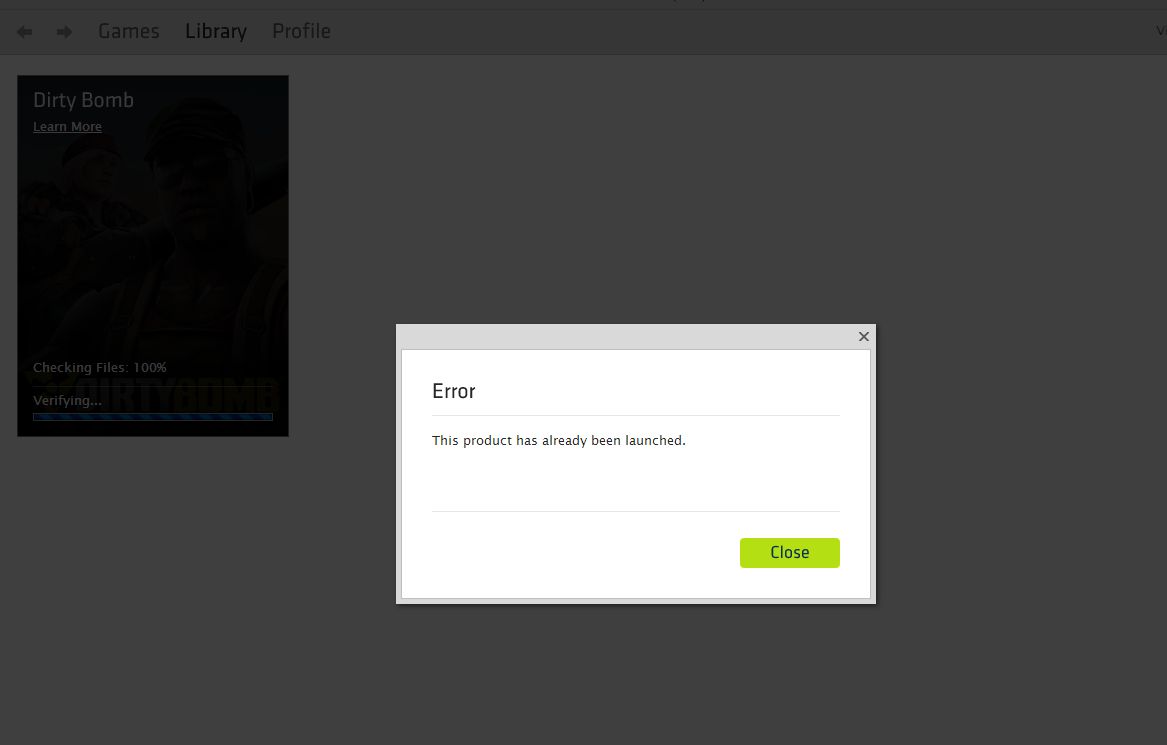Click the back navigation arrow
This screenshot has height=745, width=1167.
25,32
